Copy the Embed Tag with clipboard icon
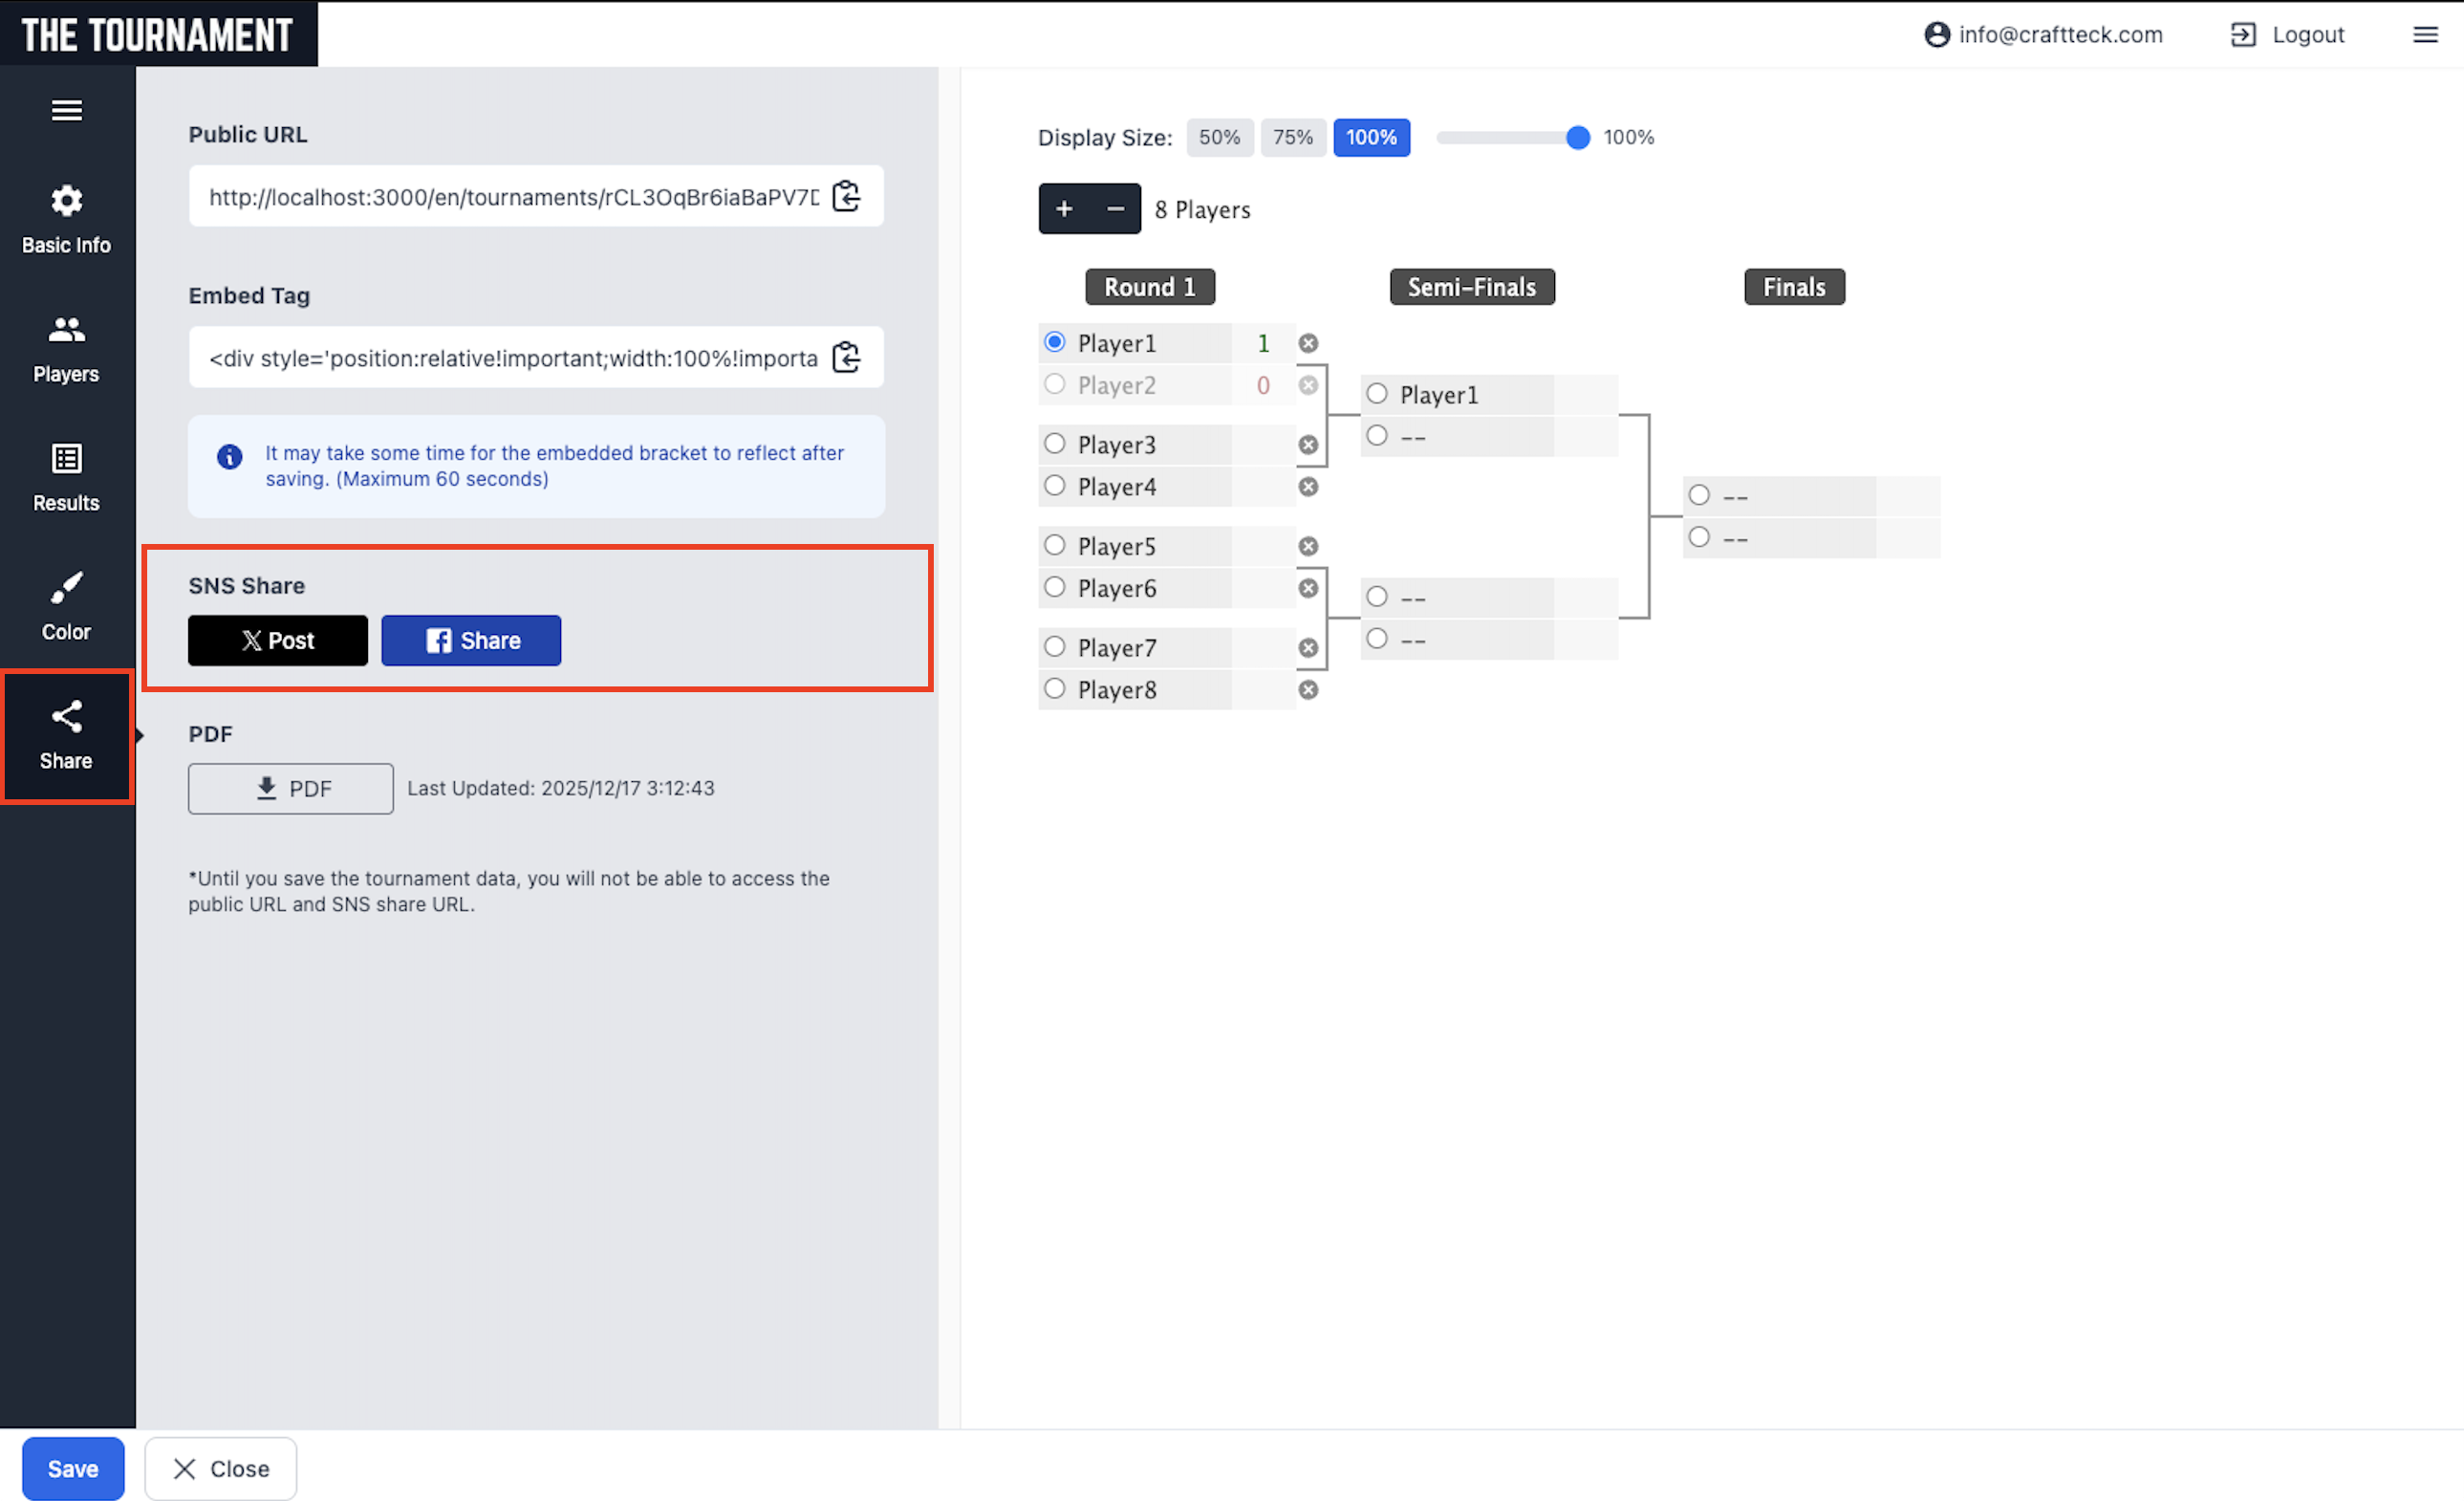 pos(846,357)
